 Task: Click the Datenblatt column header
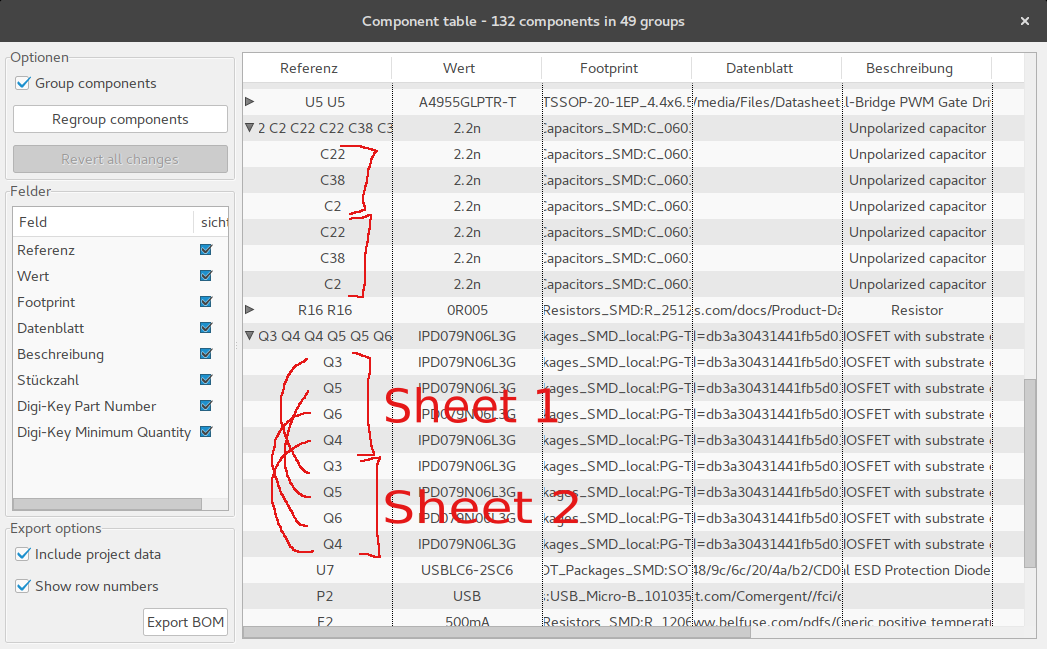tap(766, 69)
